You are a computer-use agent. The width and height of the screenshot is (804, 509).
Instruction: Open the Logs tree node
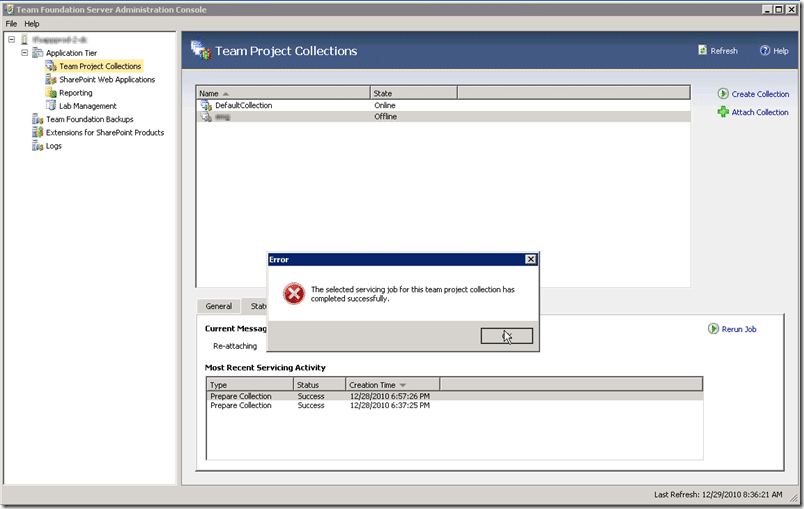click(x=54, y=146)
